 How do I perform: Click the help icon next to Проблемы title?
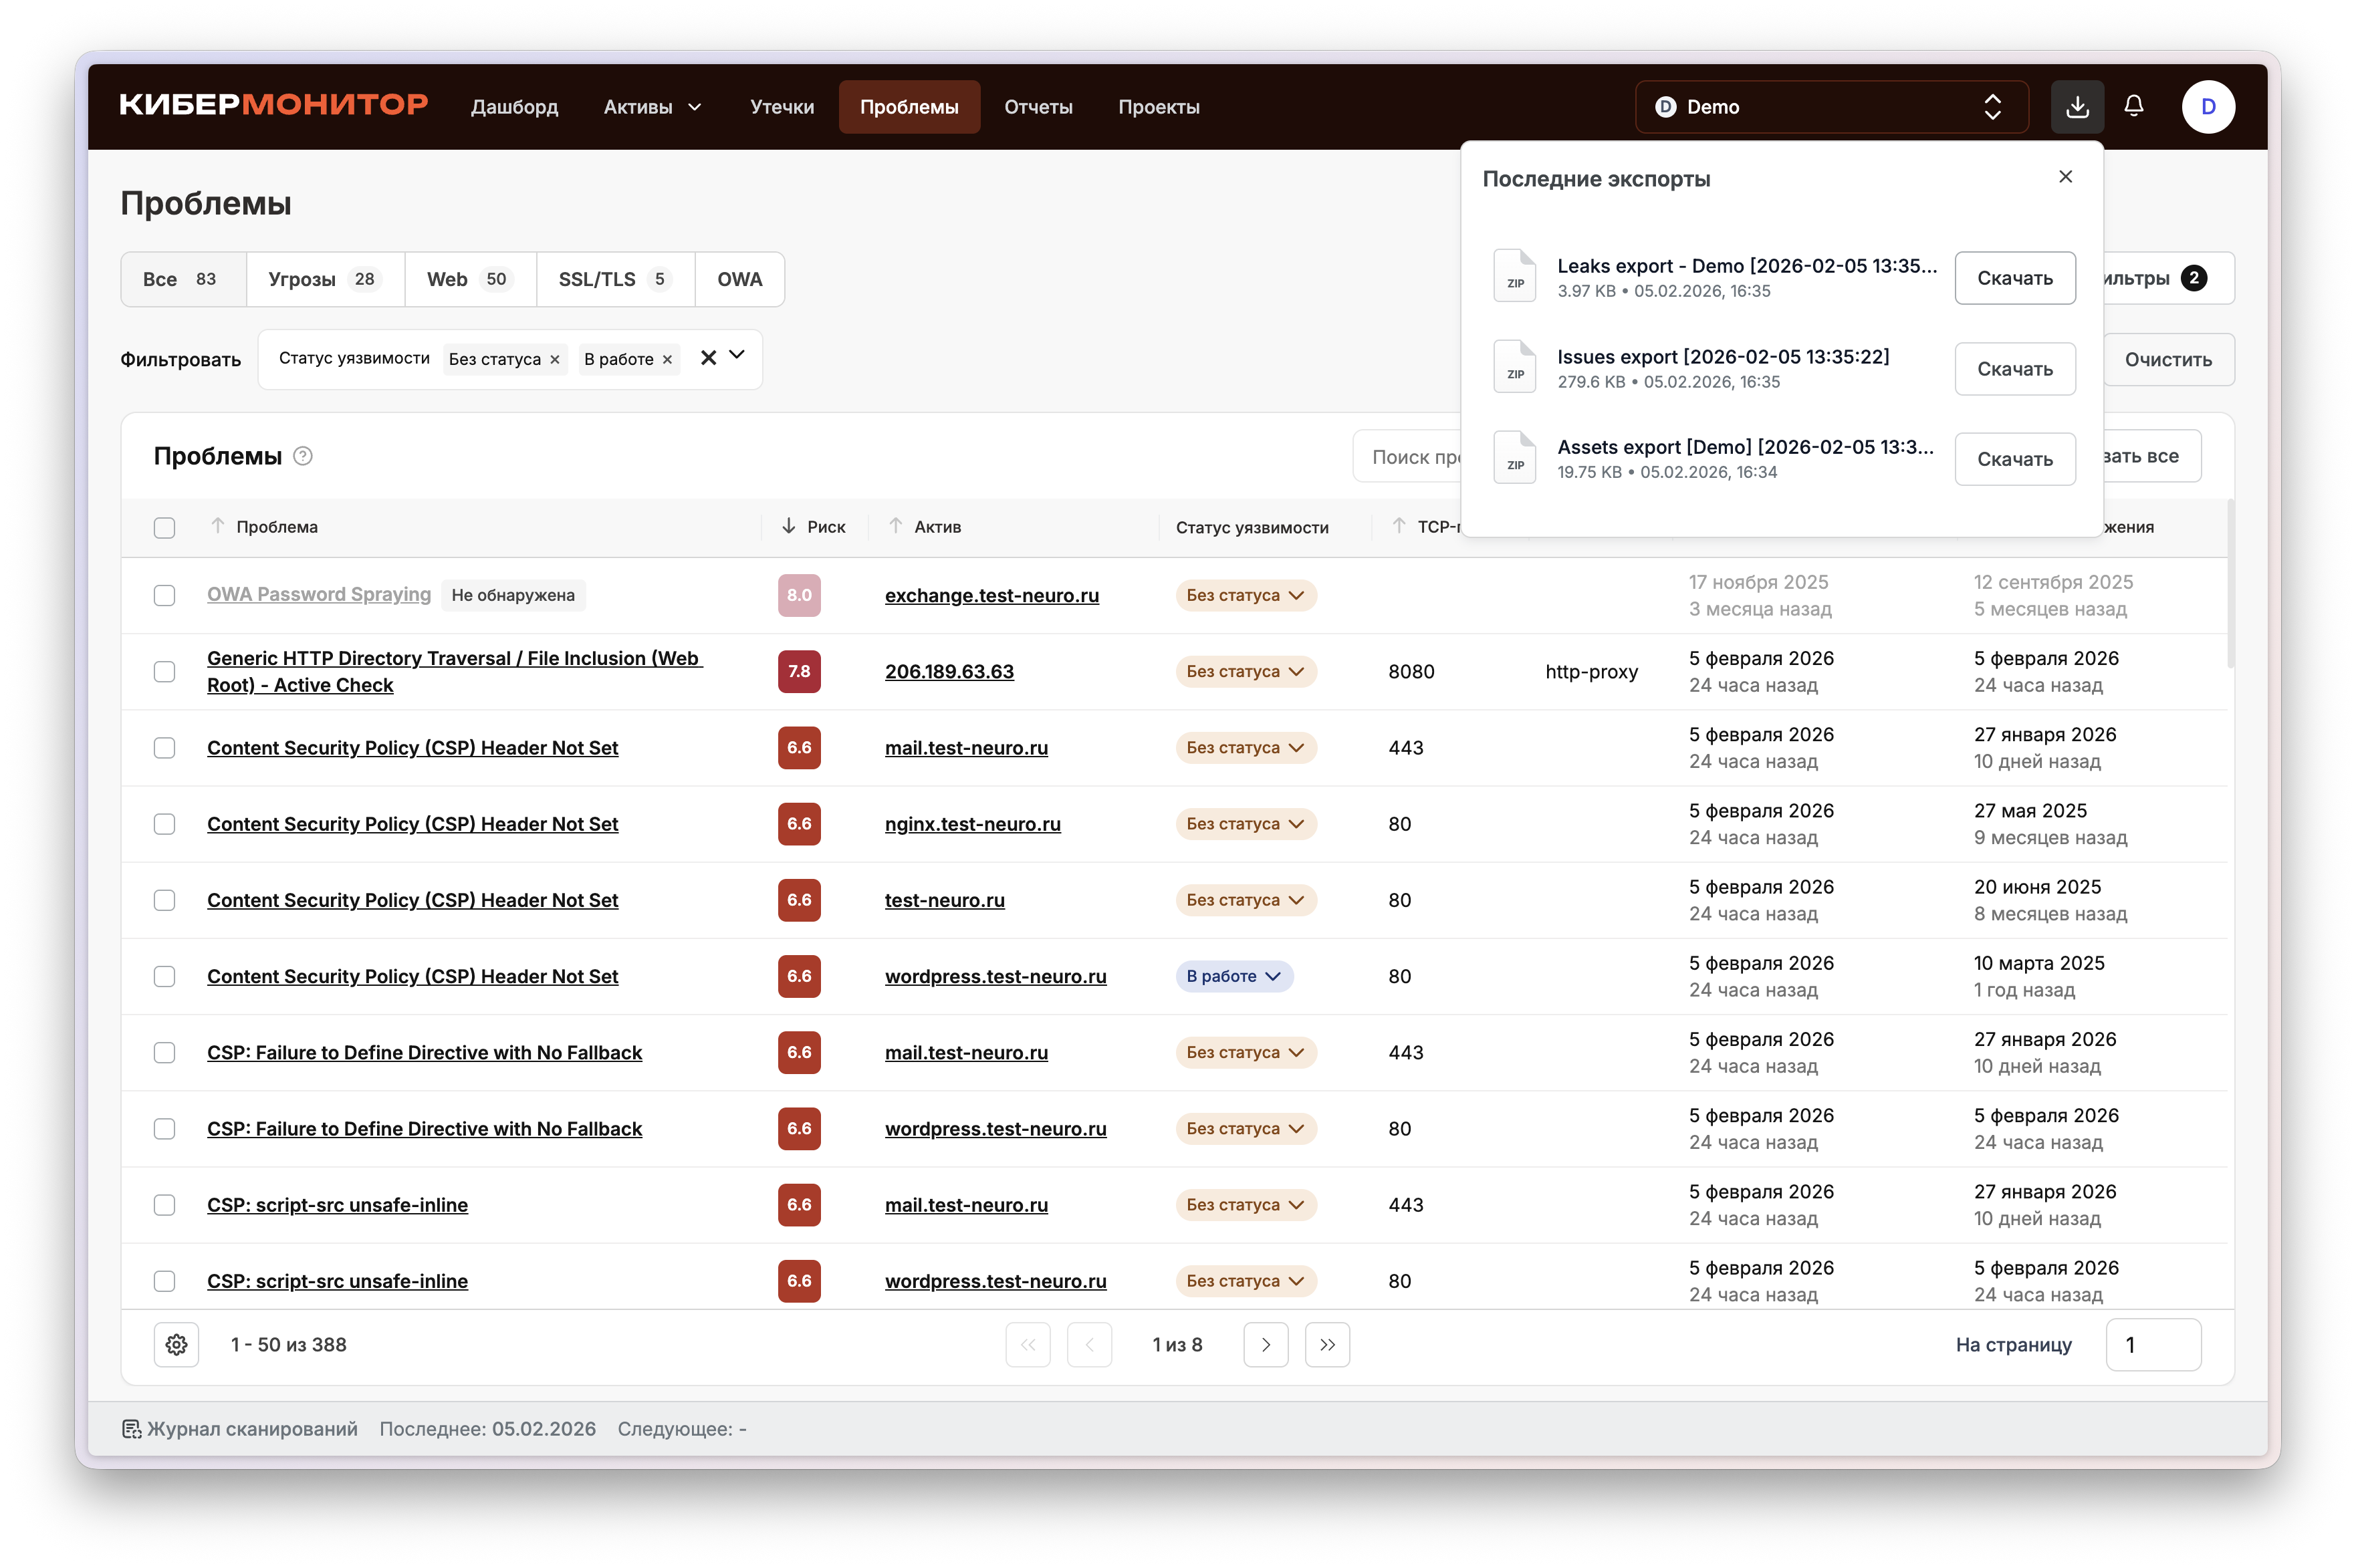pos(303,456)
